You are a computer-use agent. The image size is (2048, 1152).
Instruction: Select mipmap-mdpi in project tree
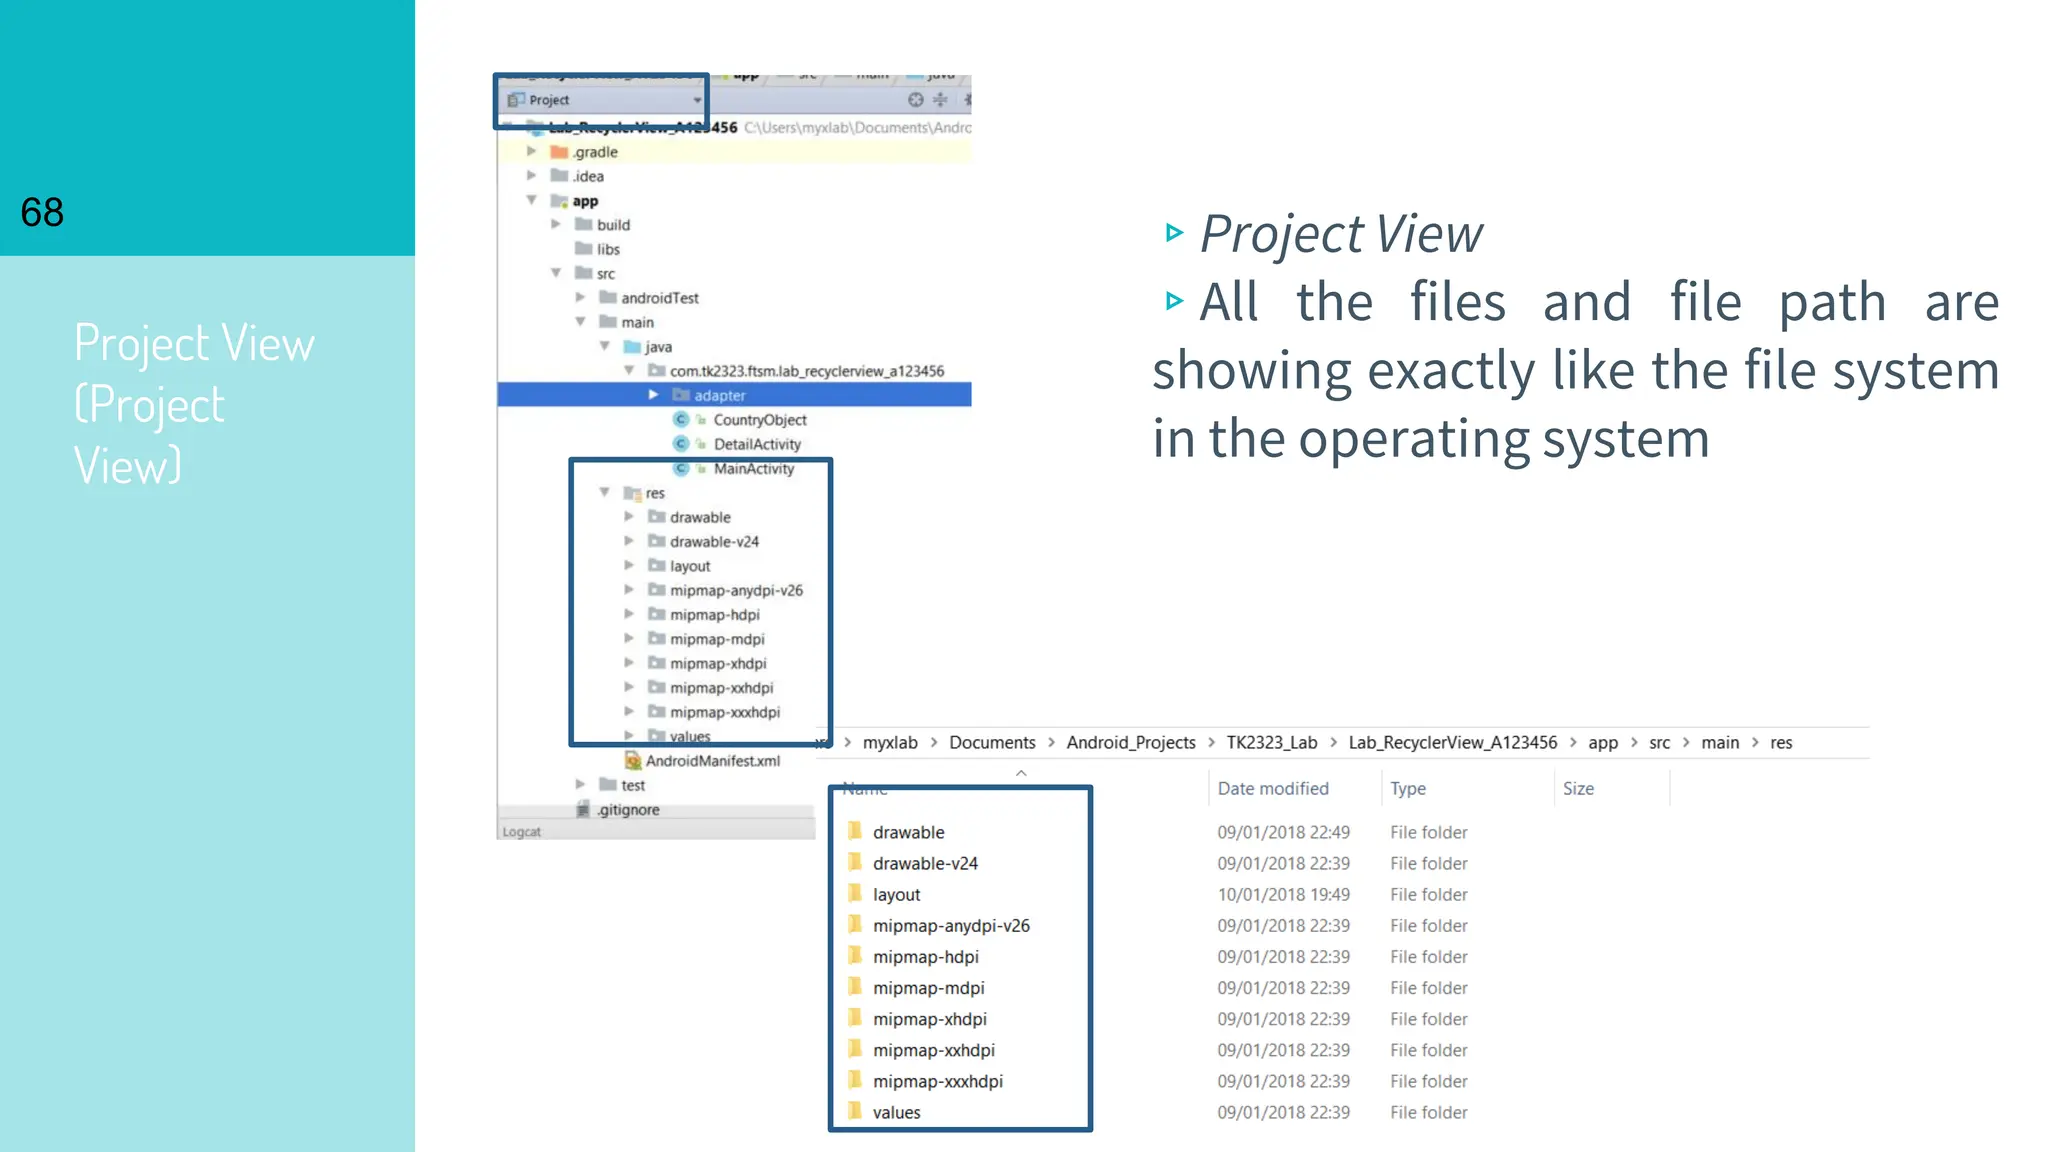click(717, 639)
